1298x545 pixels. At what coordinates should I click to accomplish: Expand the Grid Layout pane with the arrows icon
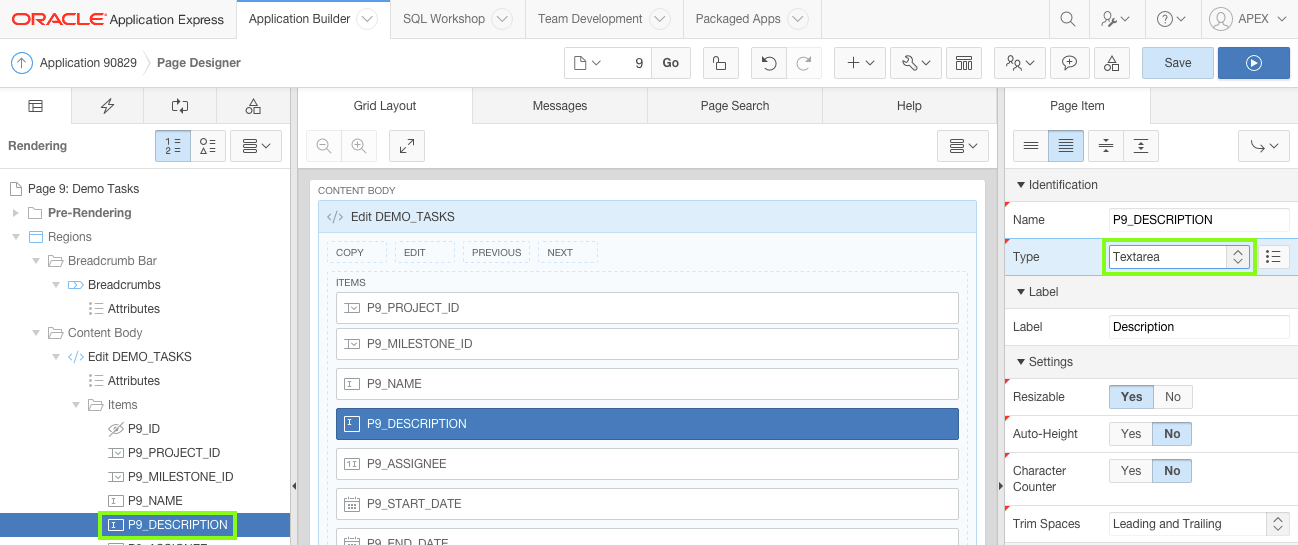407,146
